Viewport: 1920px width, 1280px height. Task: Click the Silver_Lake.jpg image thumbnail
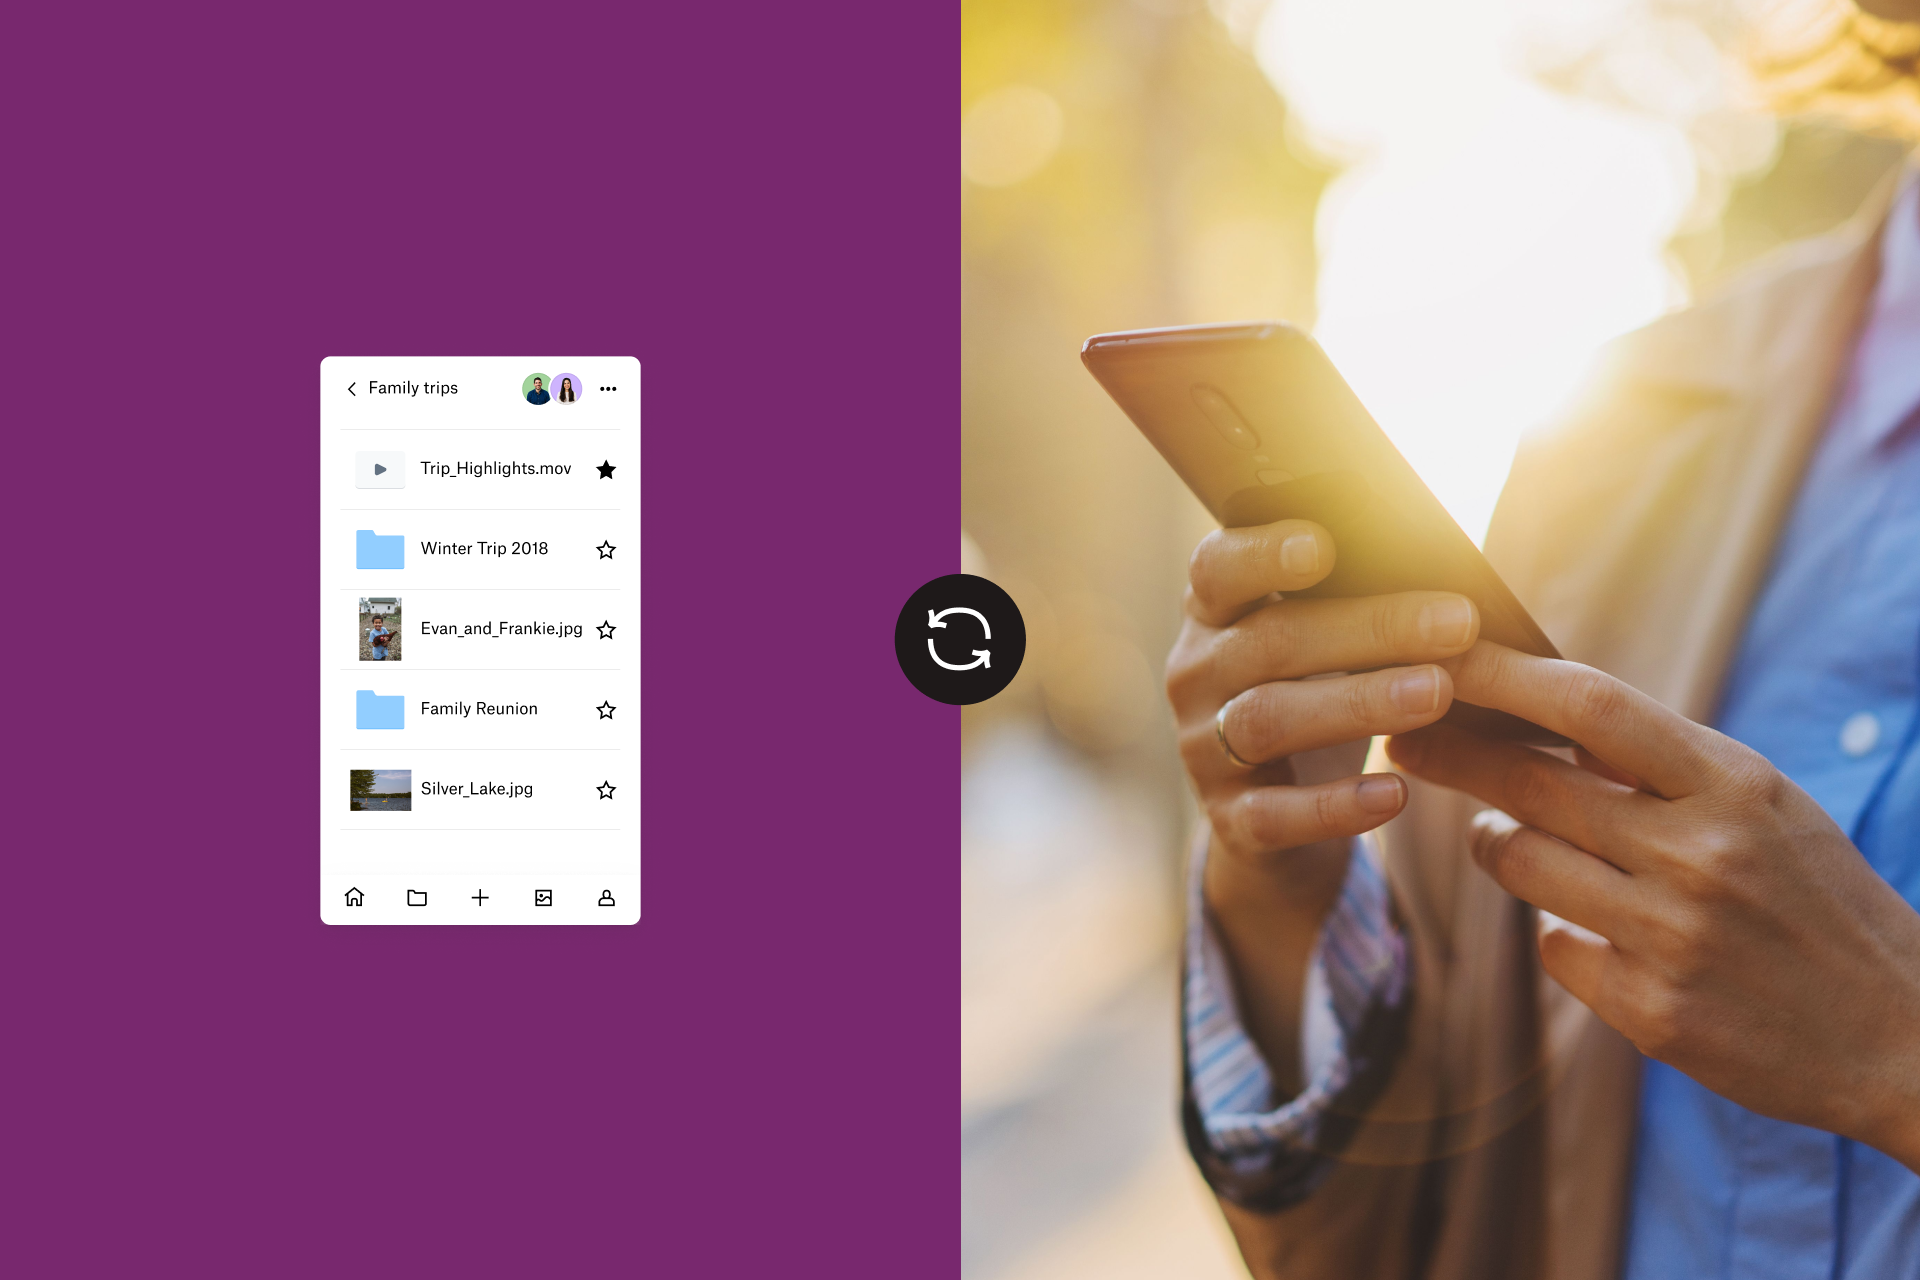[379, 789]
